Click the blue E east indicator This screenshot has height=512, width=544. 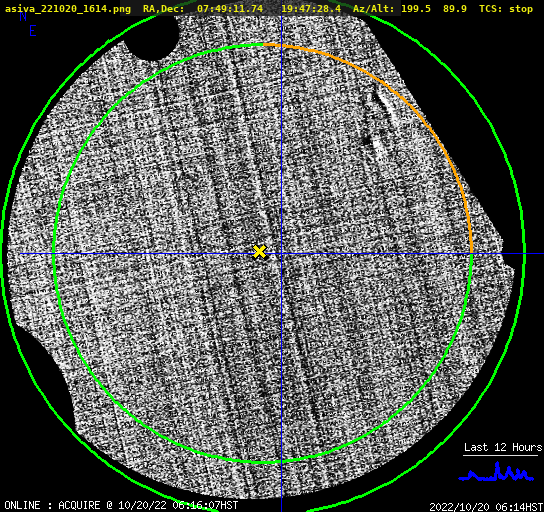pos(33,31)
